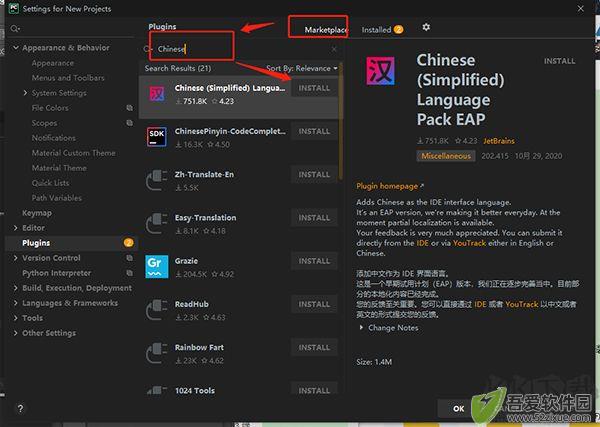Click the plugin results list scrollbar
Image resolution: width=600 pixels, height=427 pixels.
(341, 122)
